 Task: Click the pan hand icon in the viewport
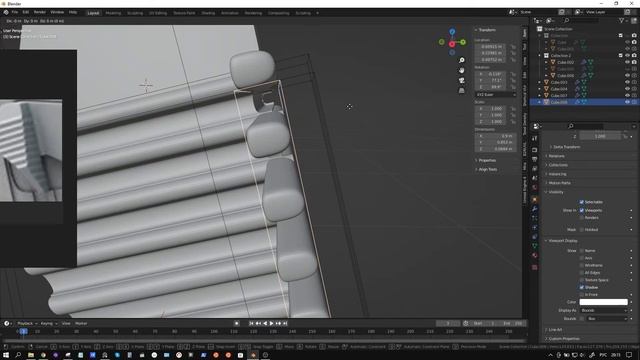pos(462,71)
